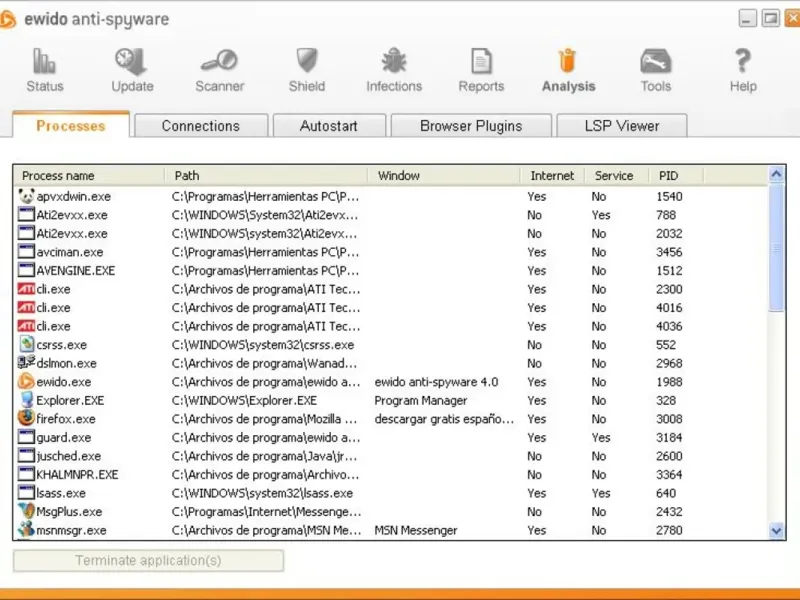Sort by Process name column header

tap(89, 176)
